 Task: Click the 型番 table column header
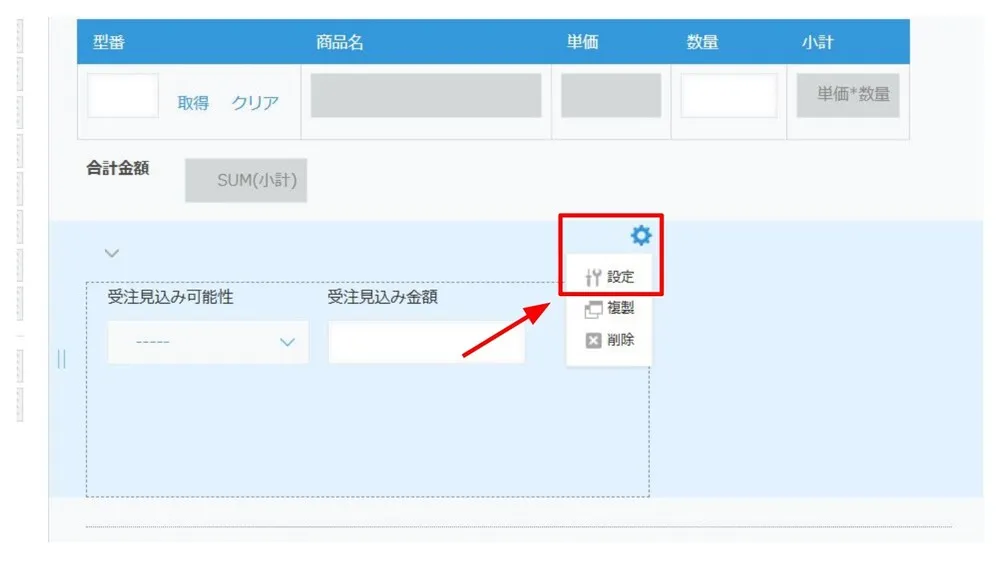pyautogui.click(x=108, y=43)
